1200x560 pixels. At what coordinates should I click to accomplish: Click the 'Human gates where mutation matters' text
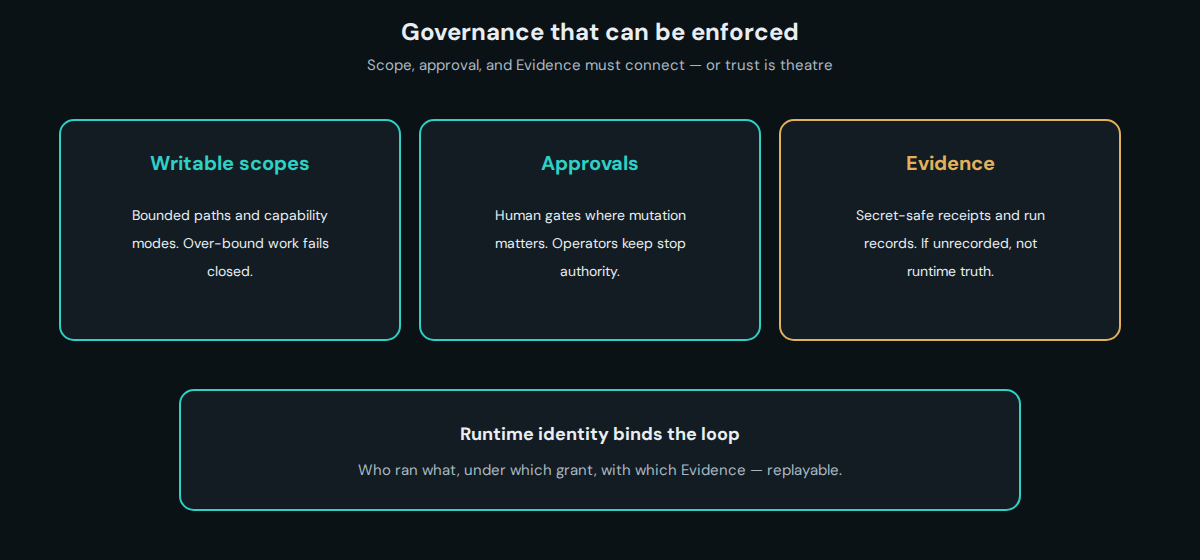point(590,243)
